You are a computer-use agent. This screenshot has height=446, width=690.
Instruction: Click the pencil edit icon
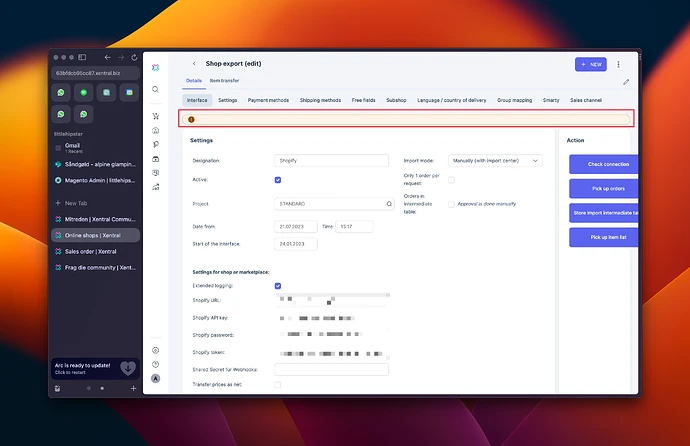click(x=626, y=82)
